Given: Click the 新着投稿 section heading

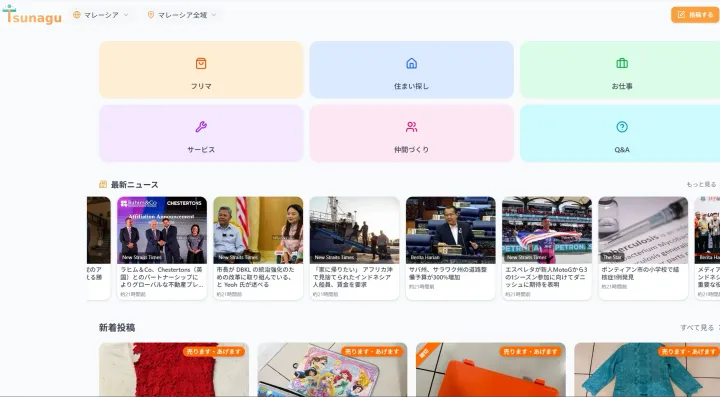Looking at the screenshot, I should pos(117,328).
